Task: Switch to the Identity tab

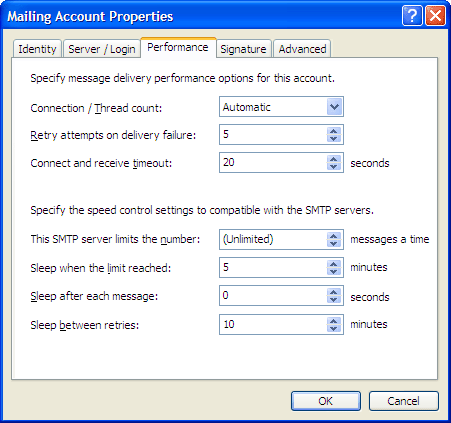Action: pos(37,49)
